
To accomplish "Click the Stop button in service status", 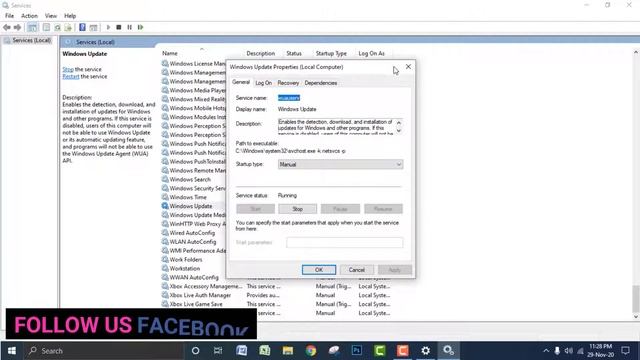I will coord(298,209).
